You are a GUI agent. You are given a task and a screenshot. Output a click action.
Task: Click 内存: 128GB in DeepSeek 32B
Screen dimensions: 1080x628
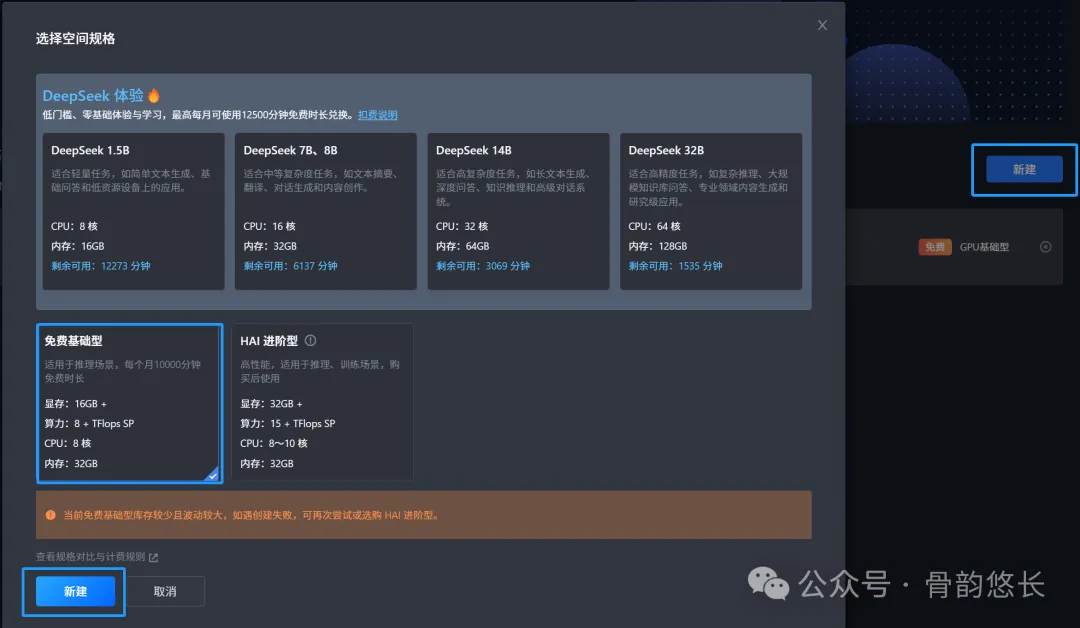[658, 246]
